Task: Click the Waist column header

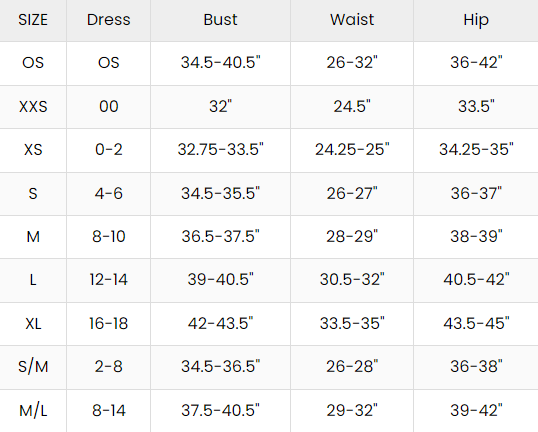Action: coord(352,20)
